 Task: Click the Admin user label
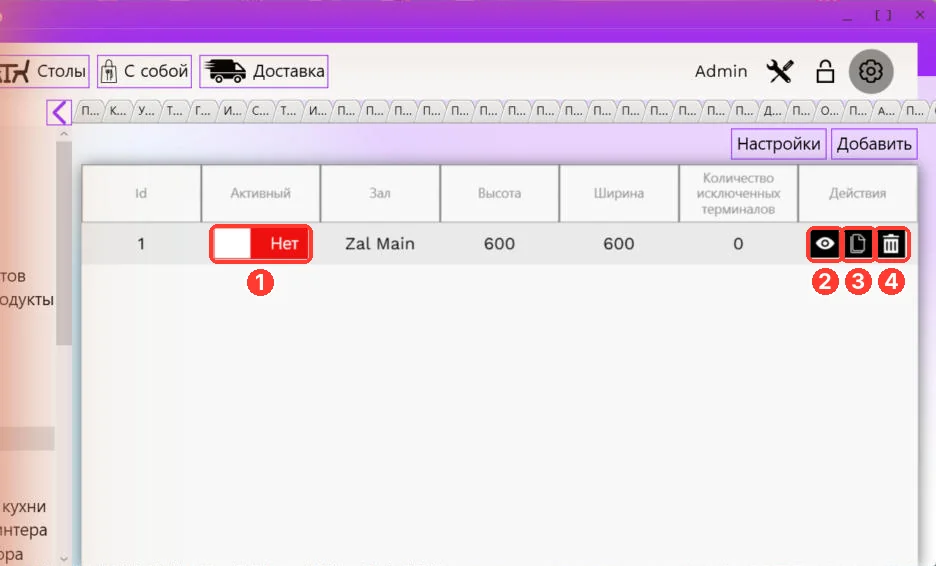click(x=721, y=72)
